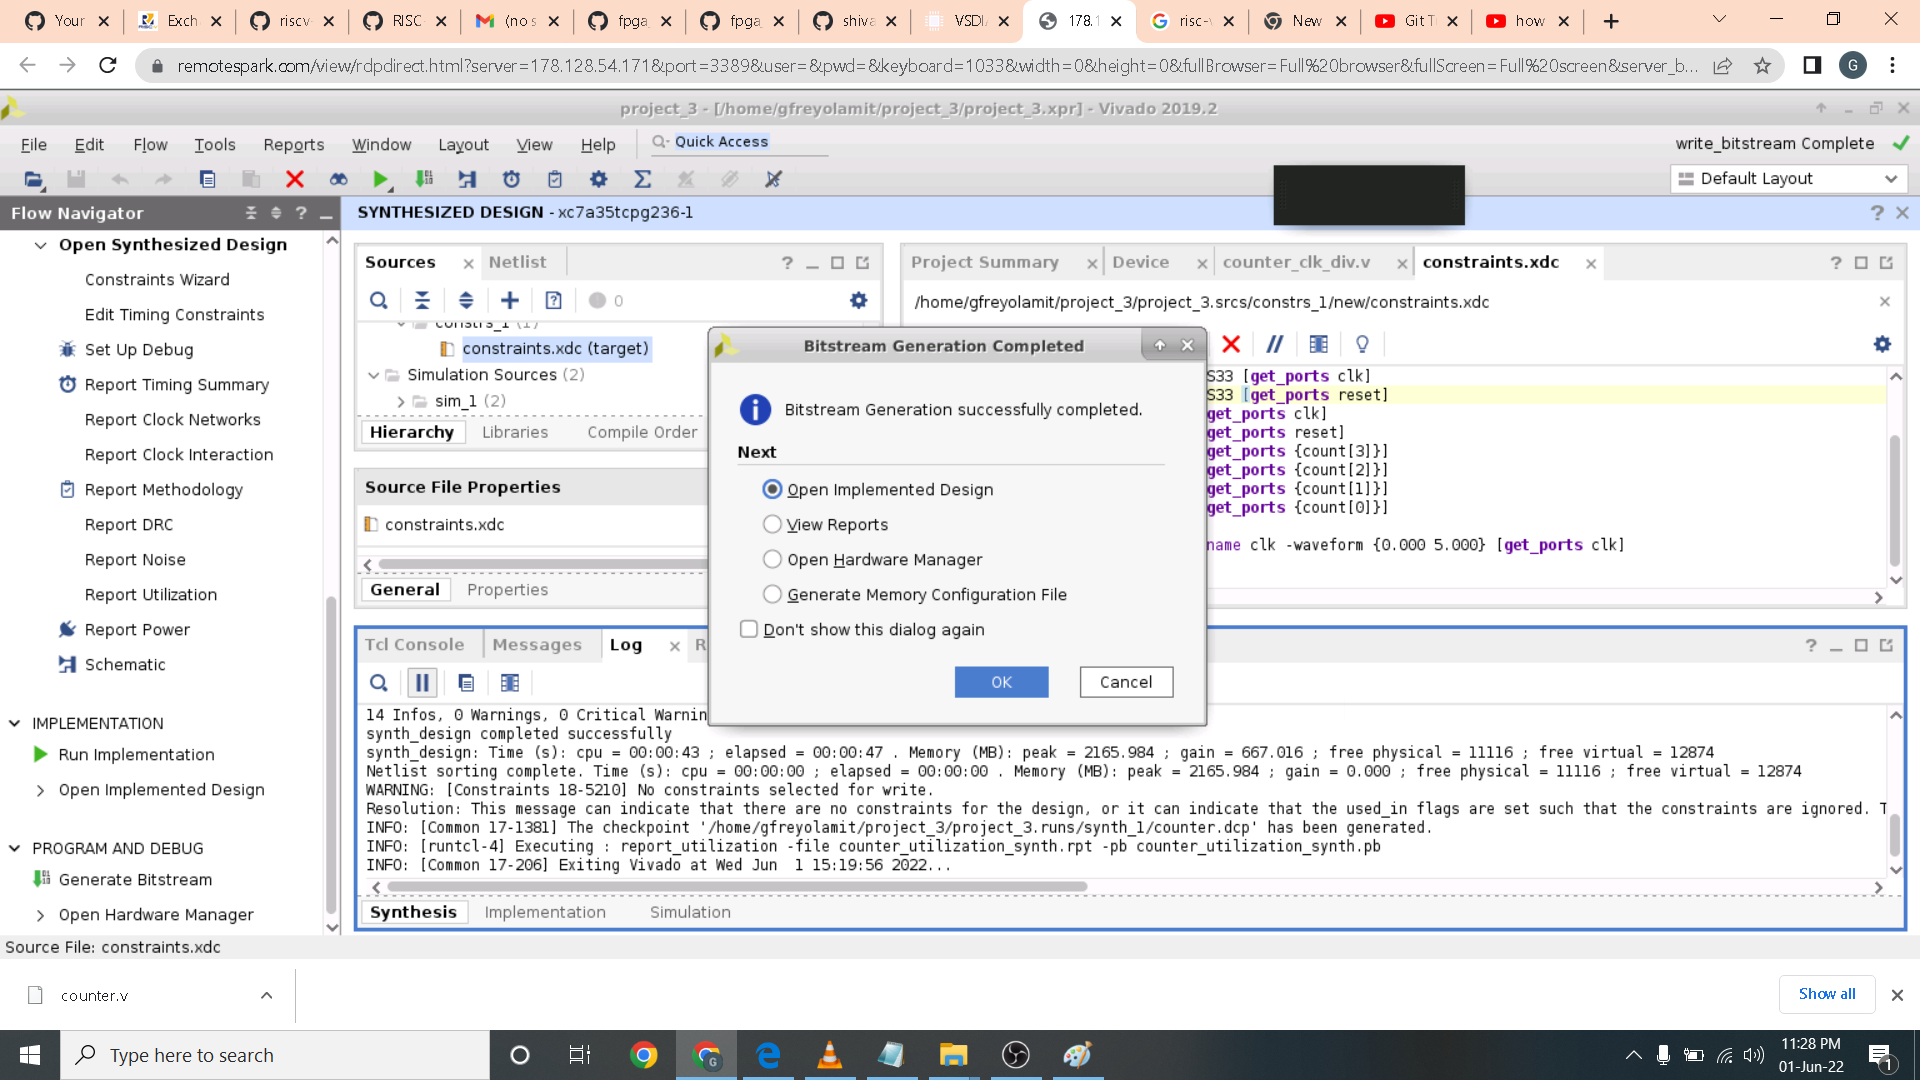Check Don't show this dialog again
This screenshot has height=1080, width=1920.
pos(749,629)
